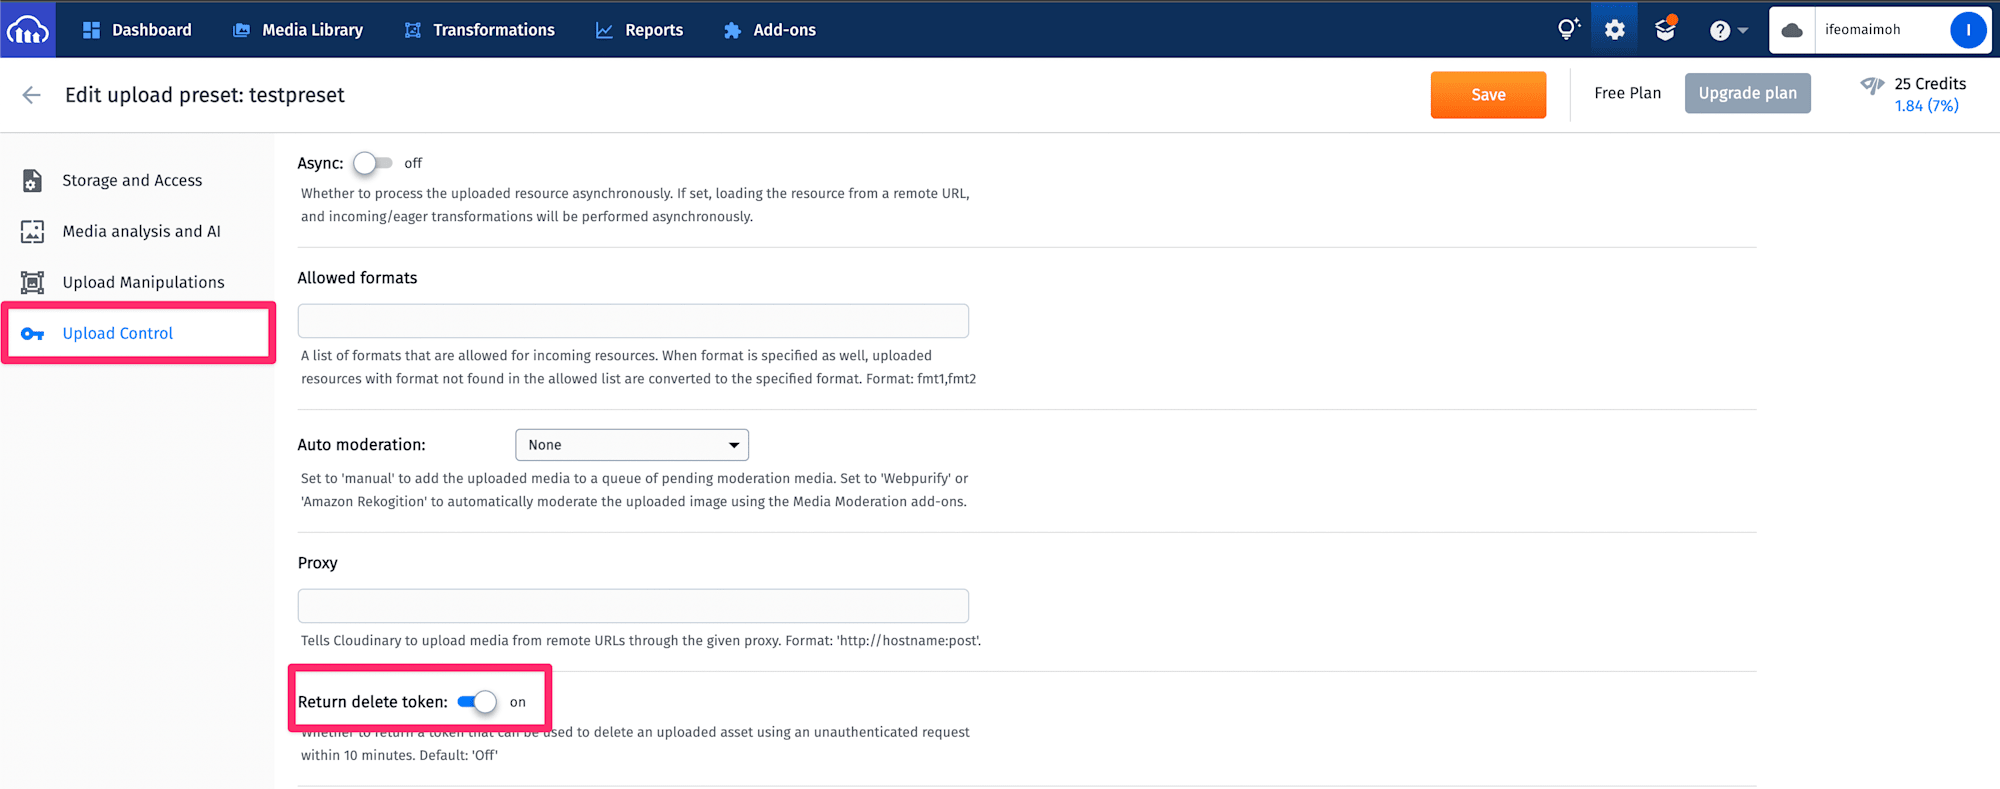Click the 'Edit upload preset: testpreset' heading
Screen dimensions: 2000x789
coord(205,95)
